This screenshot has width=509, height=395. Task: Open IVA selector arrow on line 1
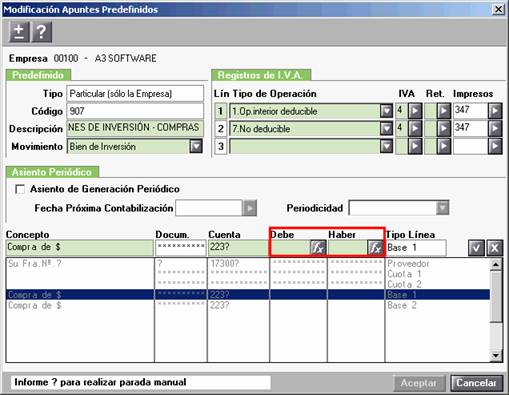pyautogui.click(x=415, y=111)
